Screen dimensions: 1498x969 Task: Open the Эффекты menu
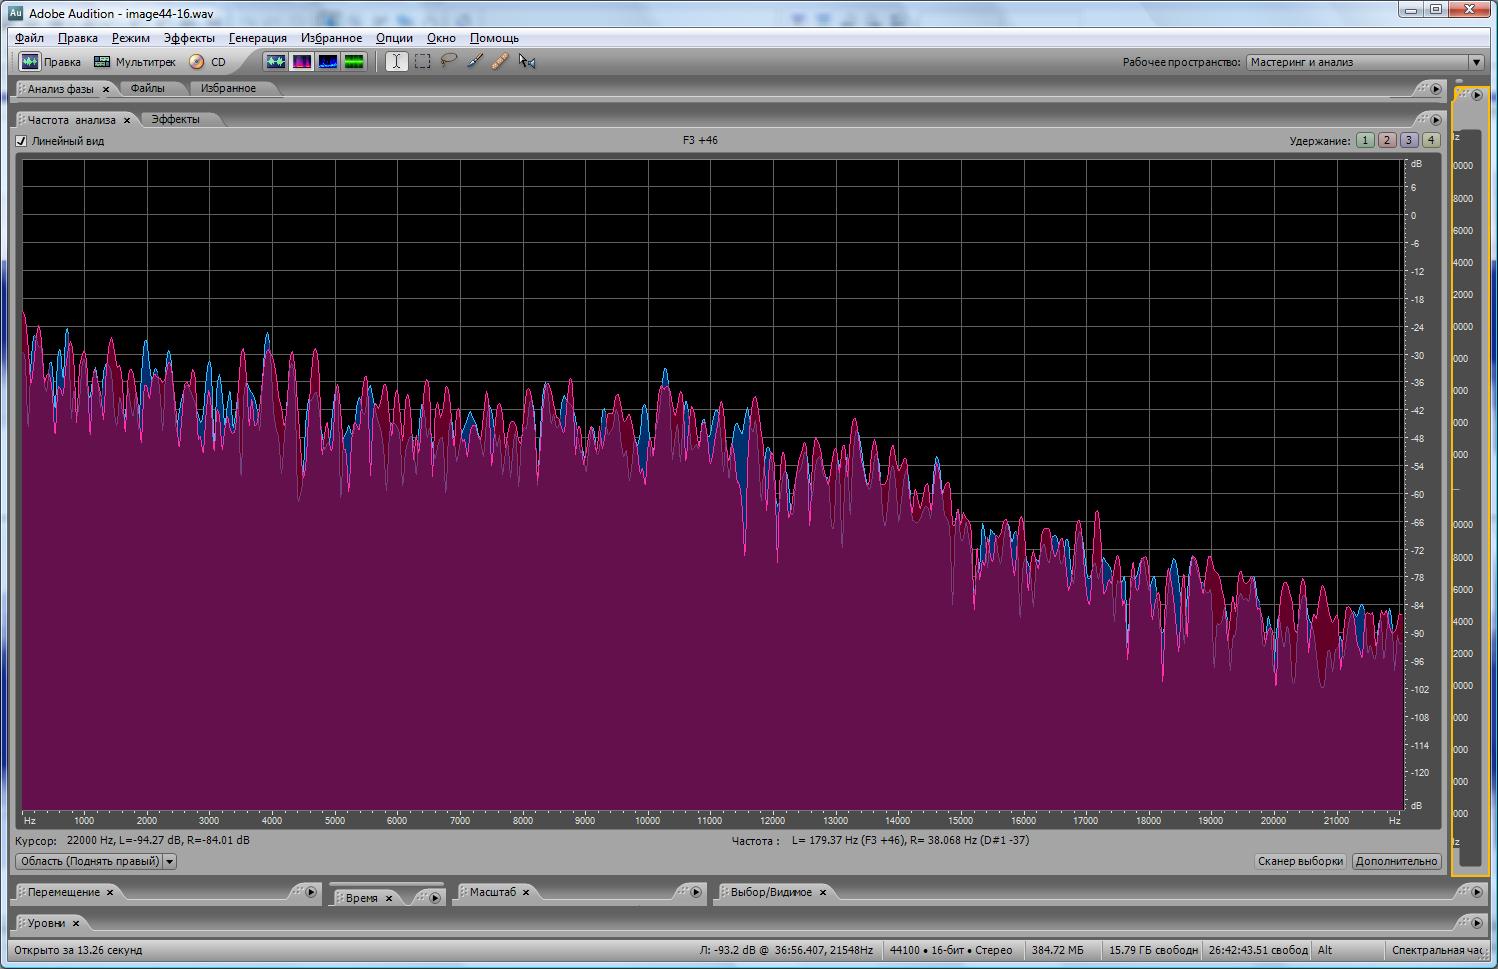coord(189,38)
